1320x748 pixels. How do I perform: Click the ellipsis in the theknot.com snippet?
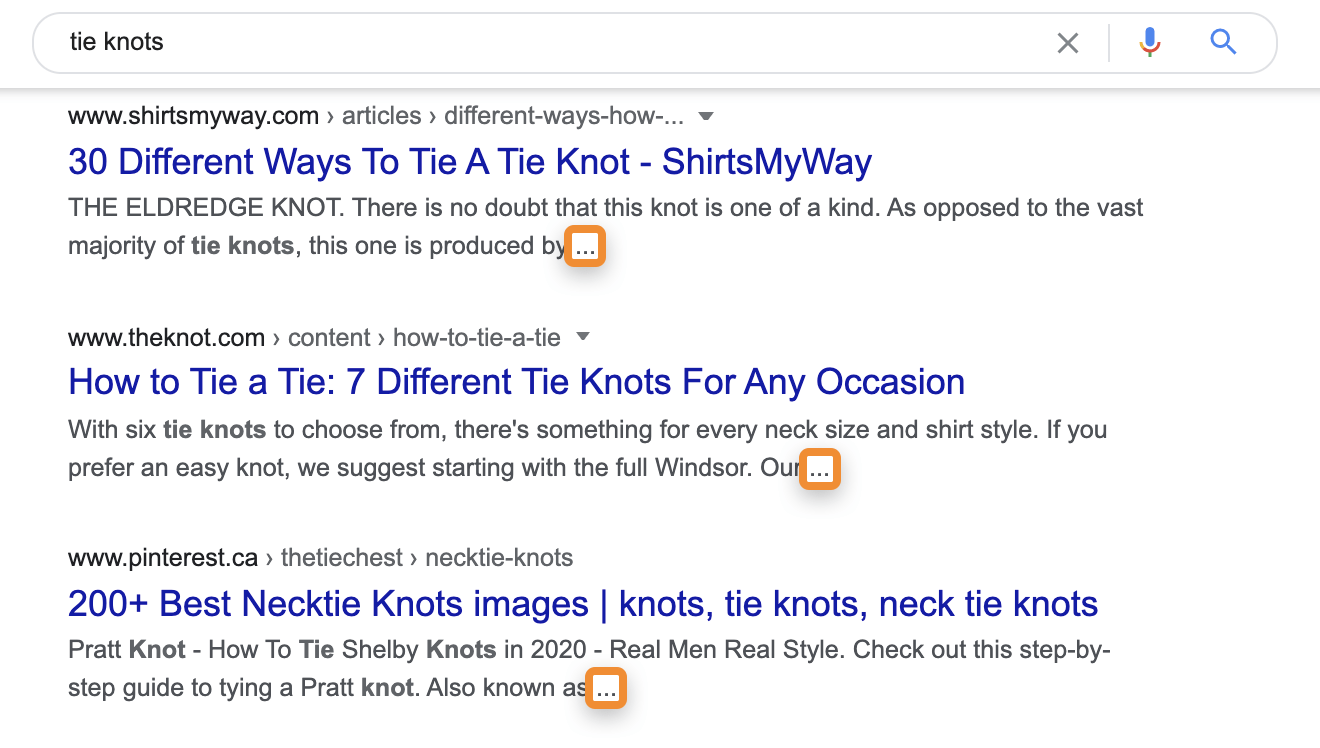point(819,468)
